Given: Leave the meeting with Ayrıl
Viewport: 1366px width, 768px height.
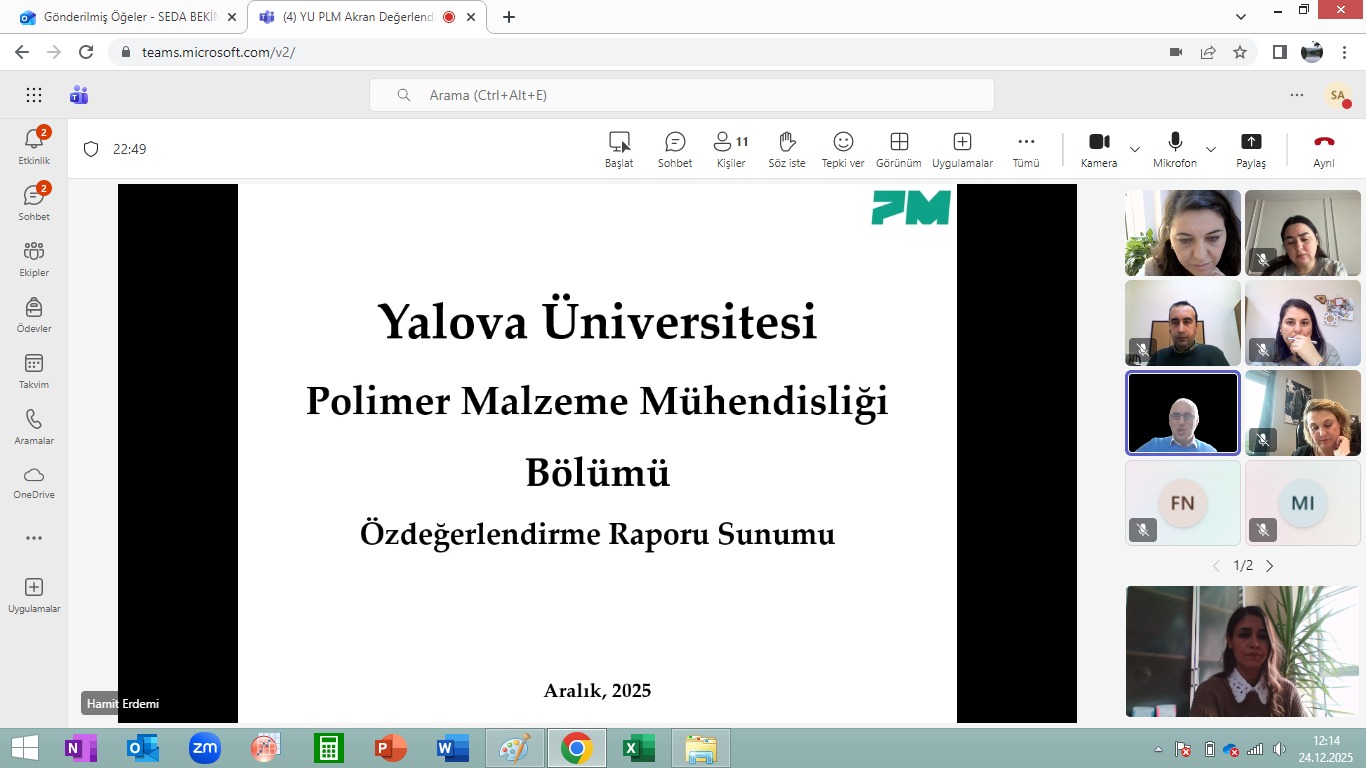Looking at the screenshot, I should click(x=1324, y=149).
